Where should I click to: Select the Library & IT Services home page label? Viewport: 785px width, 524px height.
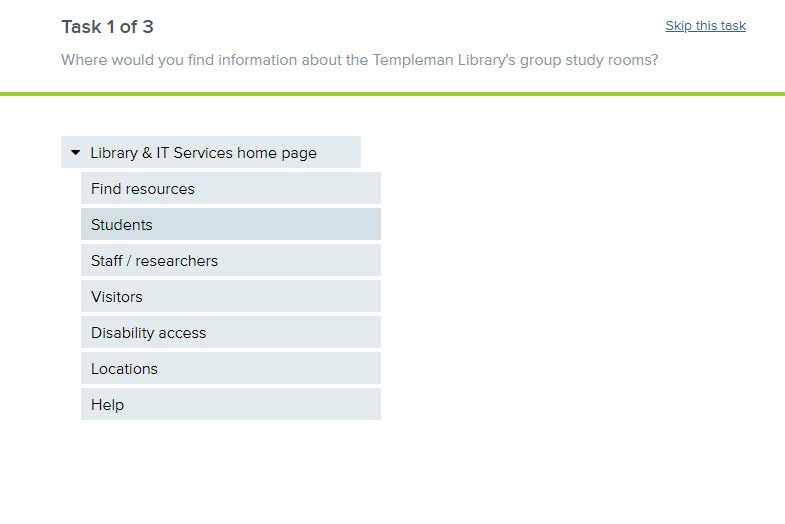click(x=203, y=153)
